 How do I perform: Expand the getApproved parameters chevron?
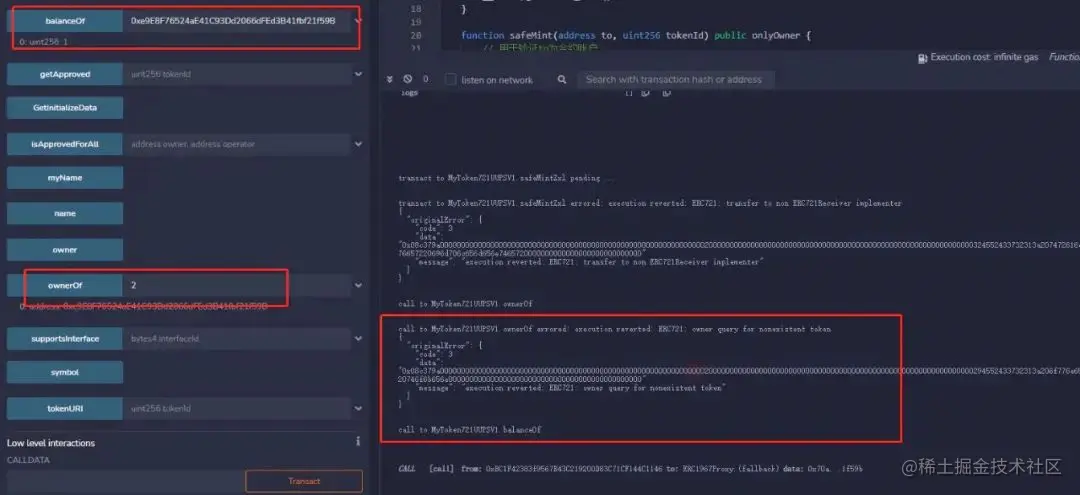click(x=357, y=74)
